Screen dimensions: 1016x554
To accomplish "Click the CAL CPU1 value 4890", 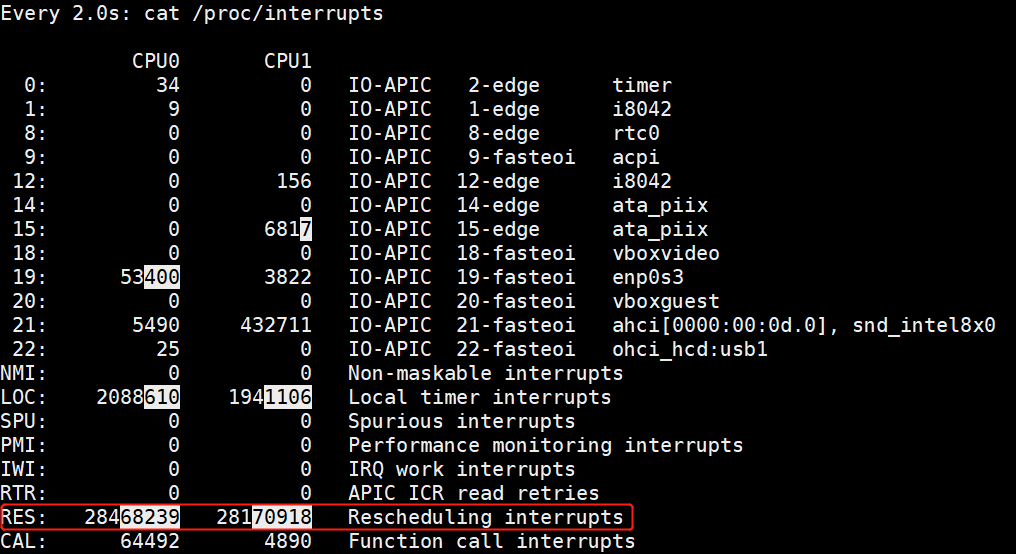I will click(x=288, y=541).
